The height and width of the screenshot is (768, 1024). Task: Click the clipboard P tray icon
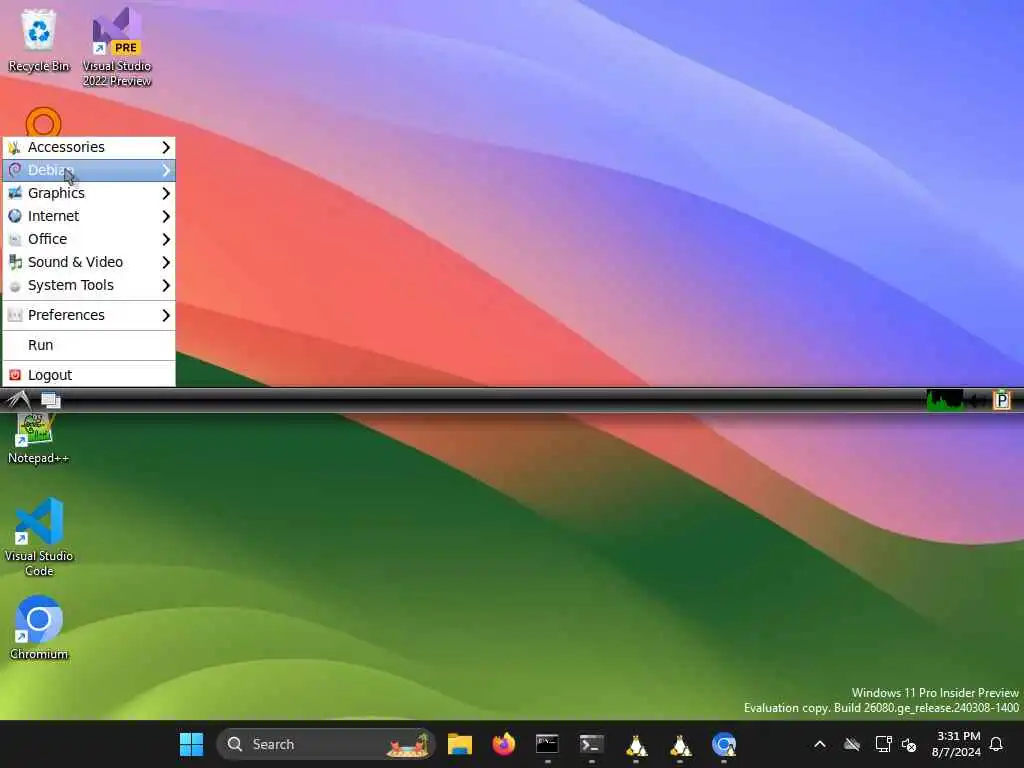click(x=1001, y=400)
